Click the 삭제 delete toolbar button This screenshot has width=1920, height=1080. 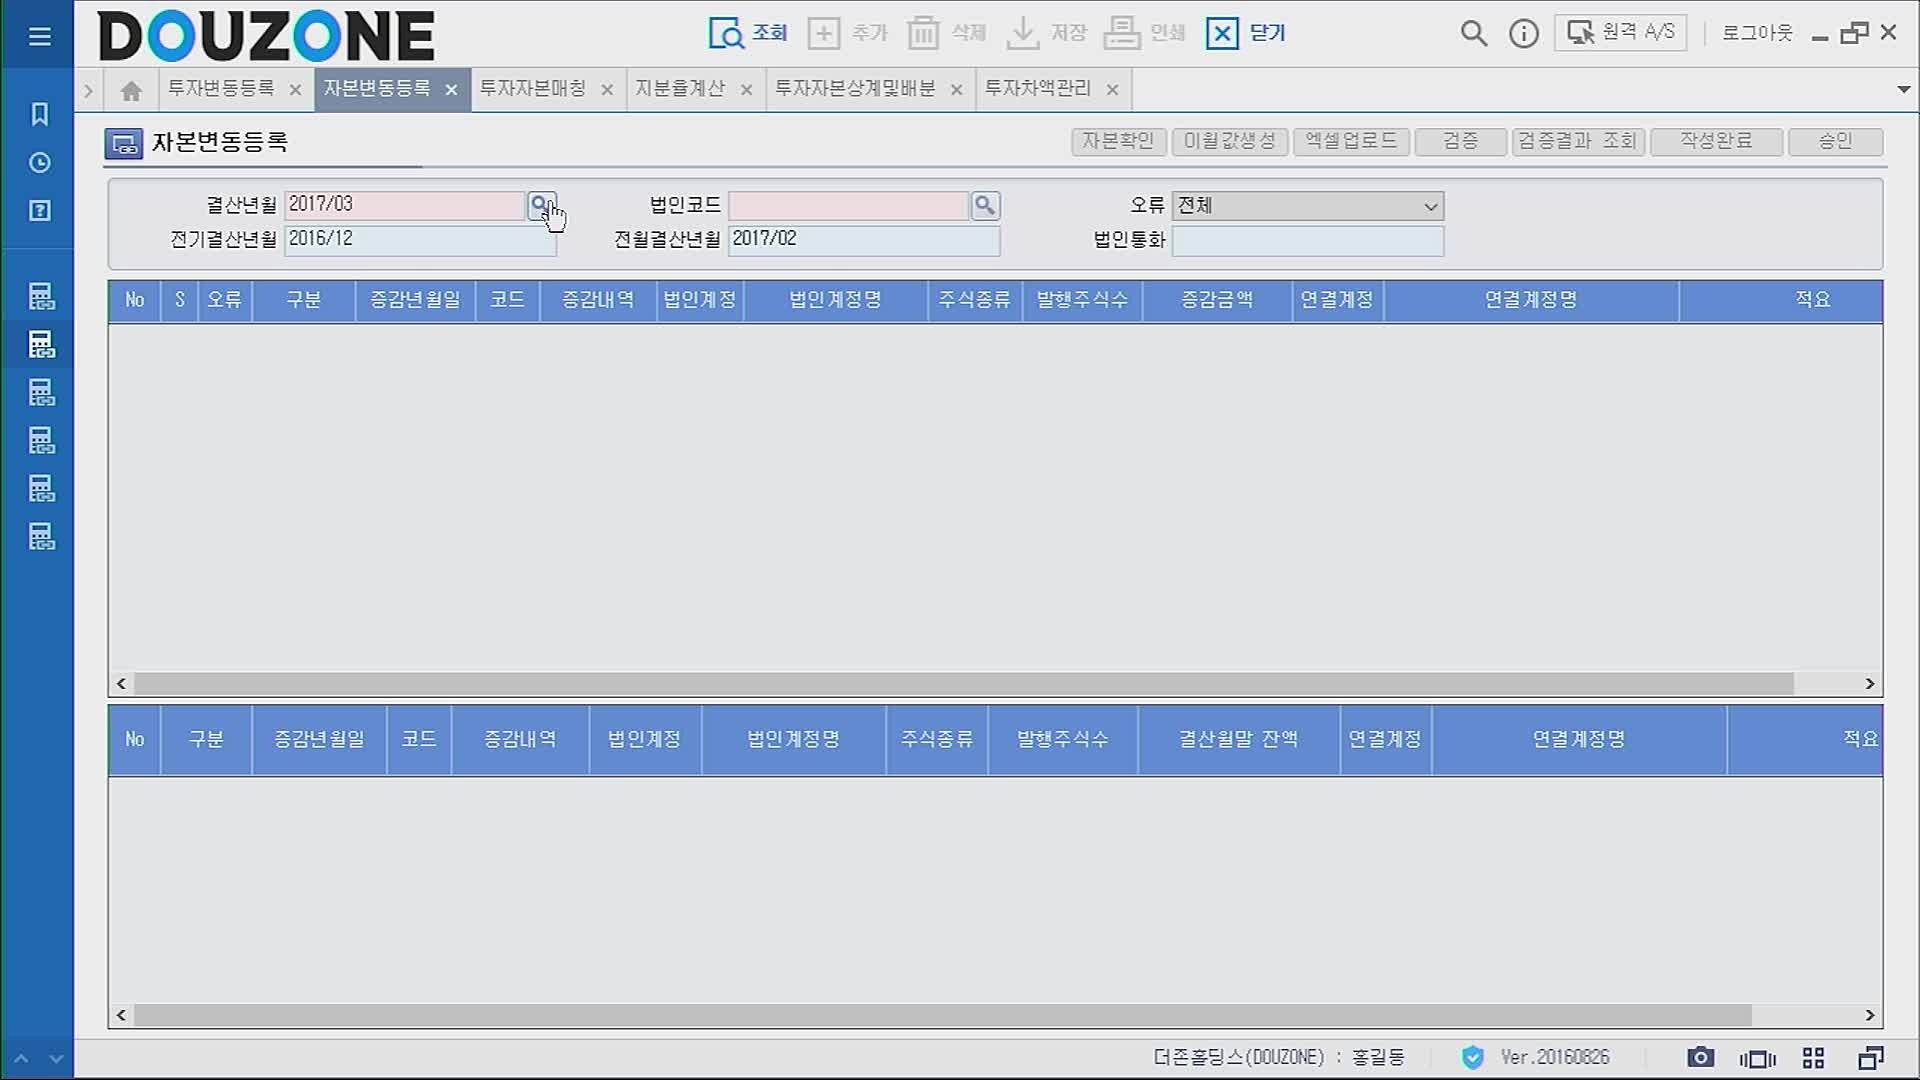point(946,33)
